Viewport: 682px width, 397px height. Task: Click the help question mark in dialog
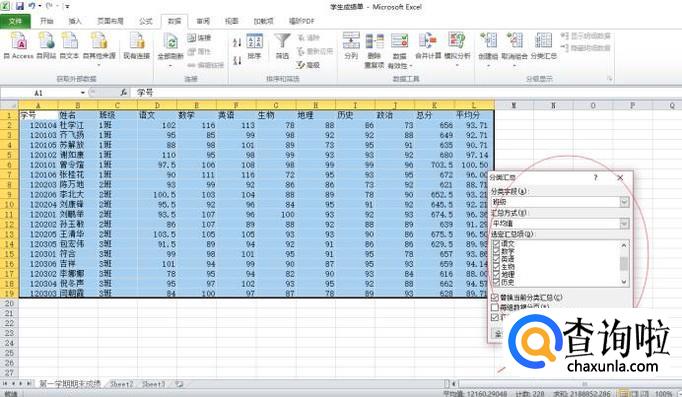point(595,177)
